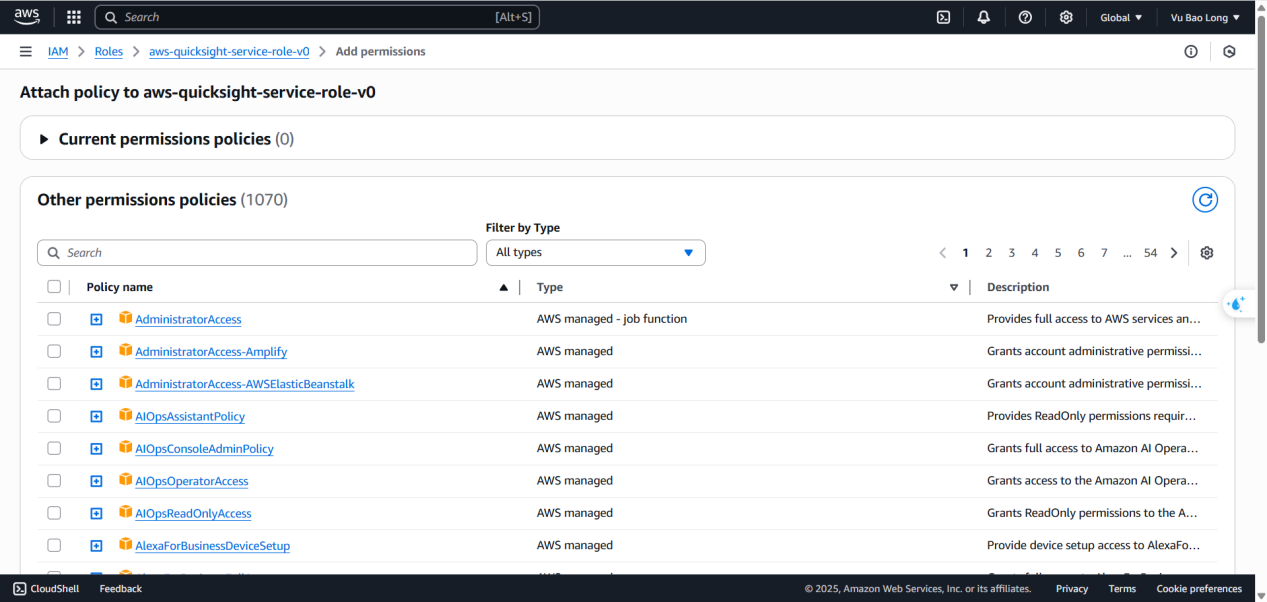Tick the AIOpsReadOnlyAccess checkbox
This screenshot has height=602, width=1267.
[x=54, y=513]
